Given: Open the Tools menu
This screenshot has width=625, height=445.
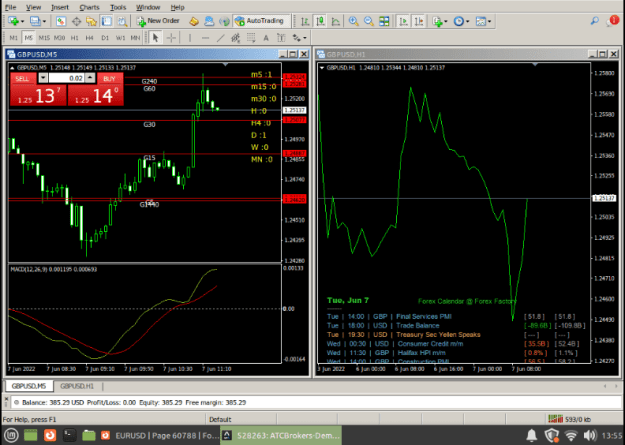Looking at the screenshot, I should click(x=118, y=7).
